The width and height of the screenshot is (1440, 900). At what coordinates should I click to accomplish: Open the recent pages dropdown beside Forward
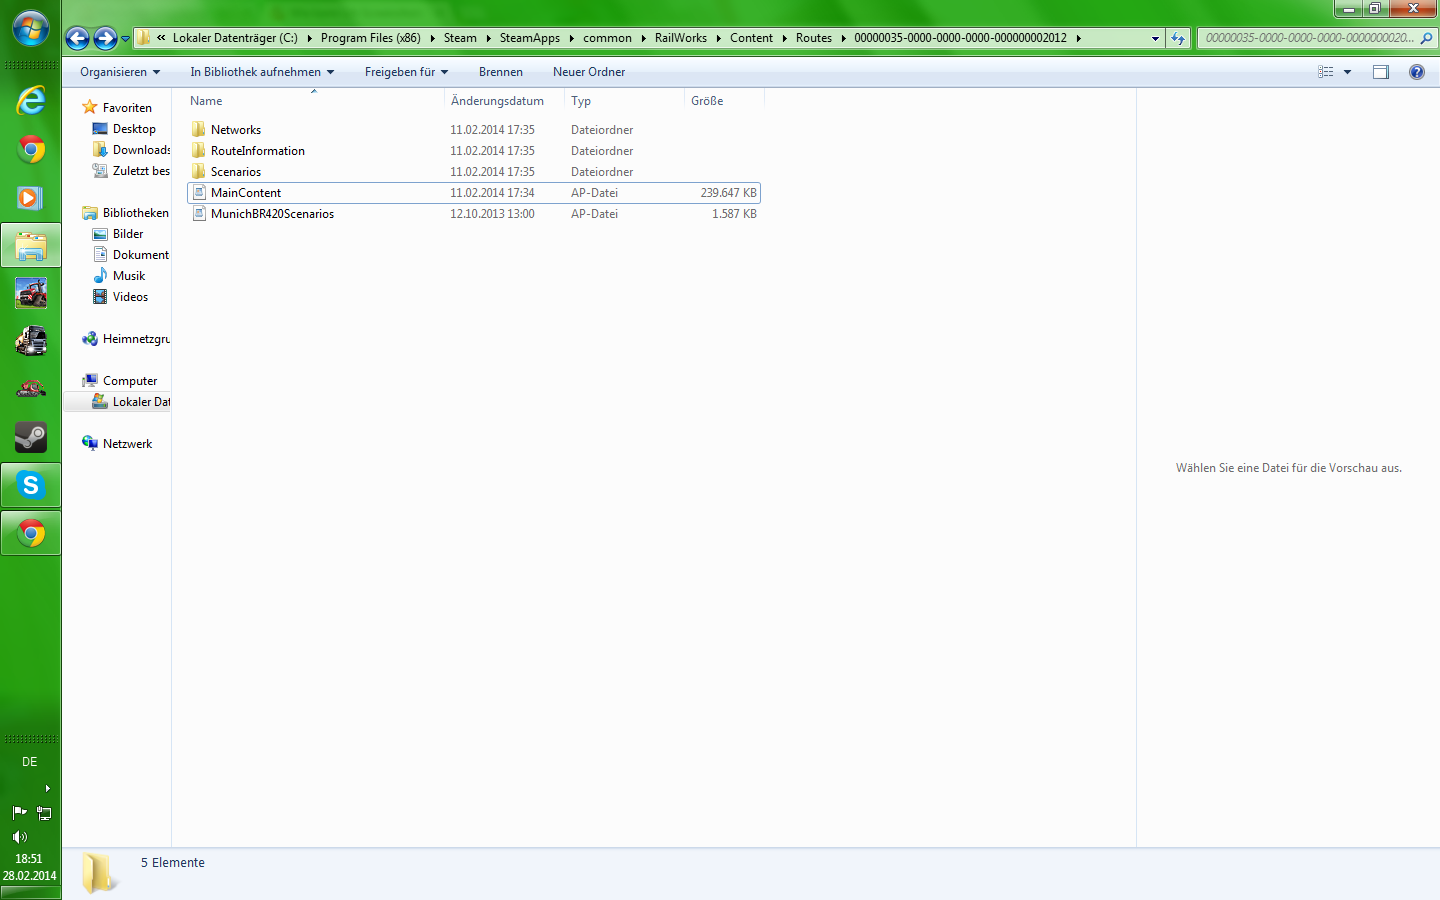tap(125, 39)
